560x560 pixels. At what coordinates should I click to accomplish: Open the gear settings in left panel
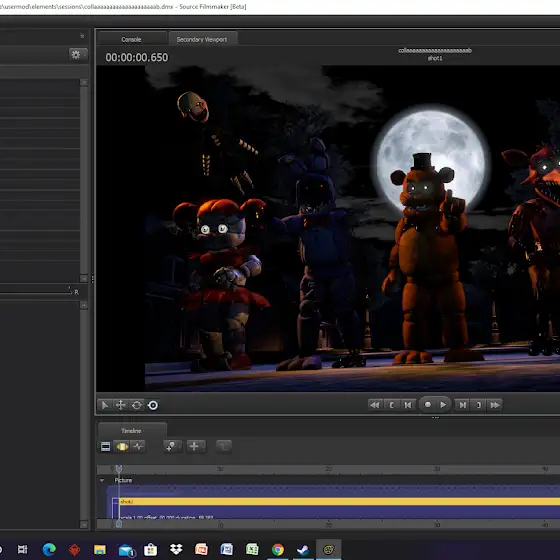[x=78, y=55]
